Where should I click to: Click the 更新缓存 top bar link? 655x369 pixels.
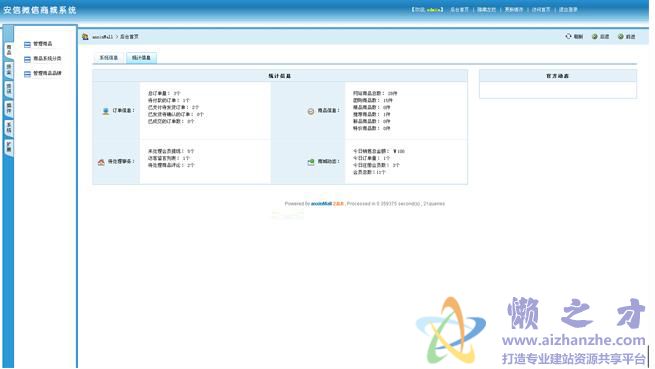pos(514,10)
